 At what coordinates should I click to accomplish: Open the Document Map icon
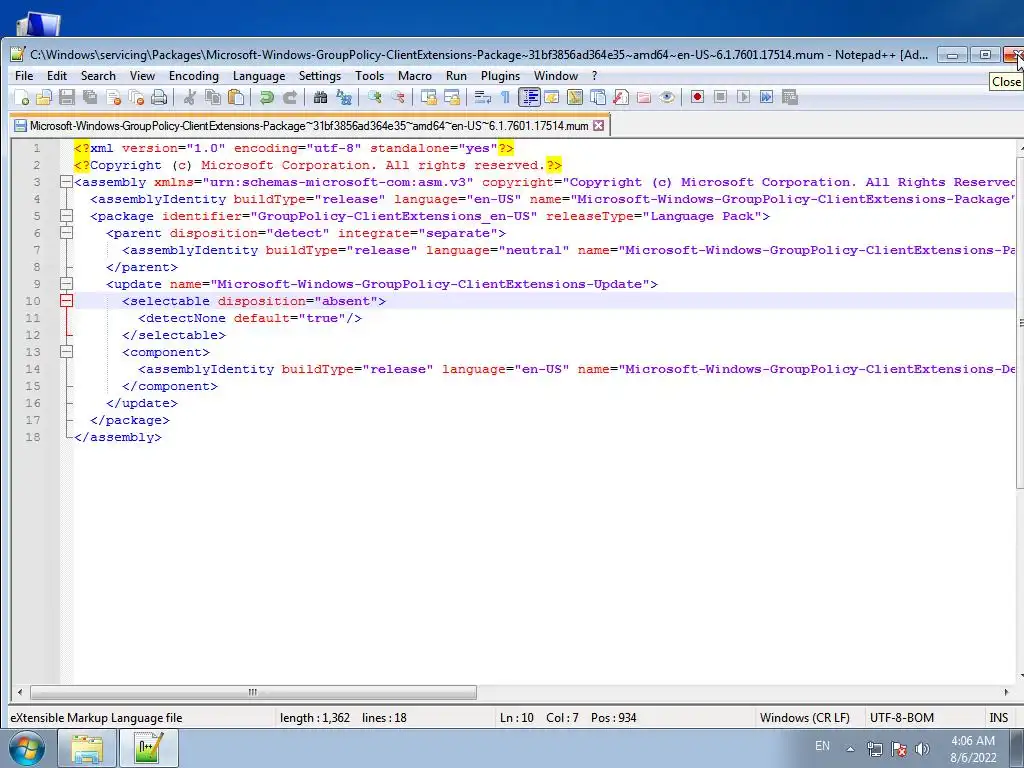[x=575, y=98]
